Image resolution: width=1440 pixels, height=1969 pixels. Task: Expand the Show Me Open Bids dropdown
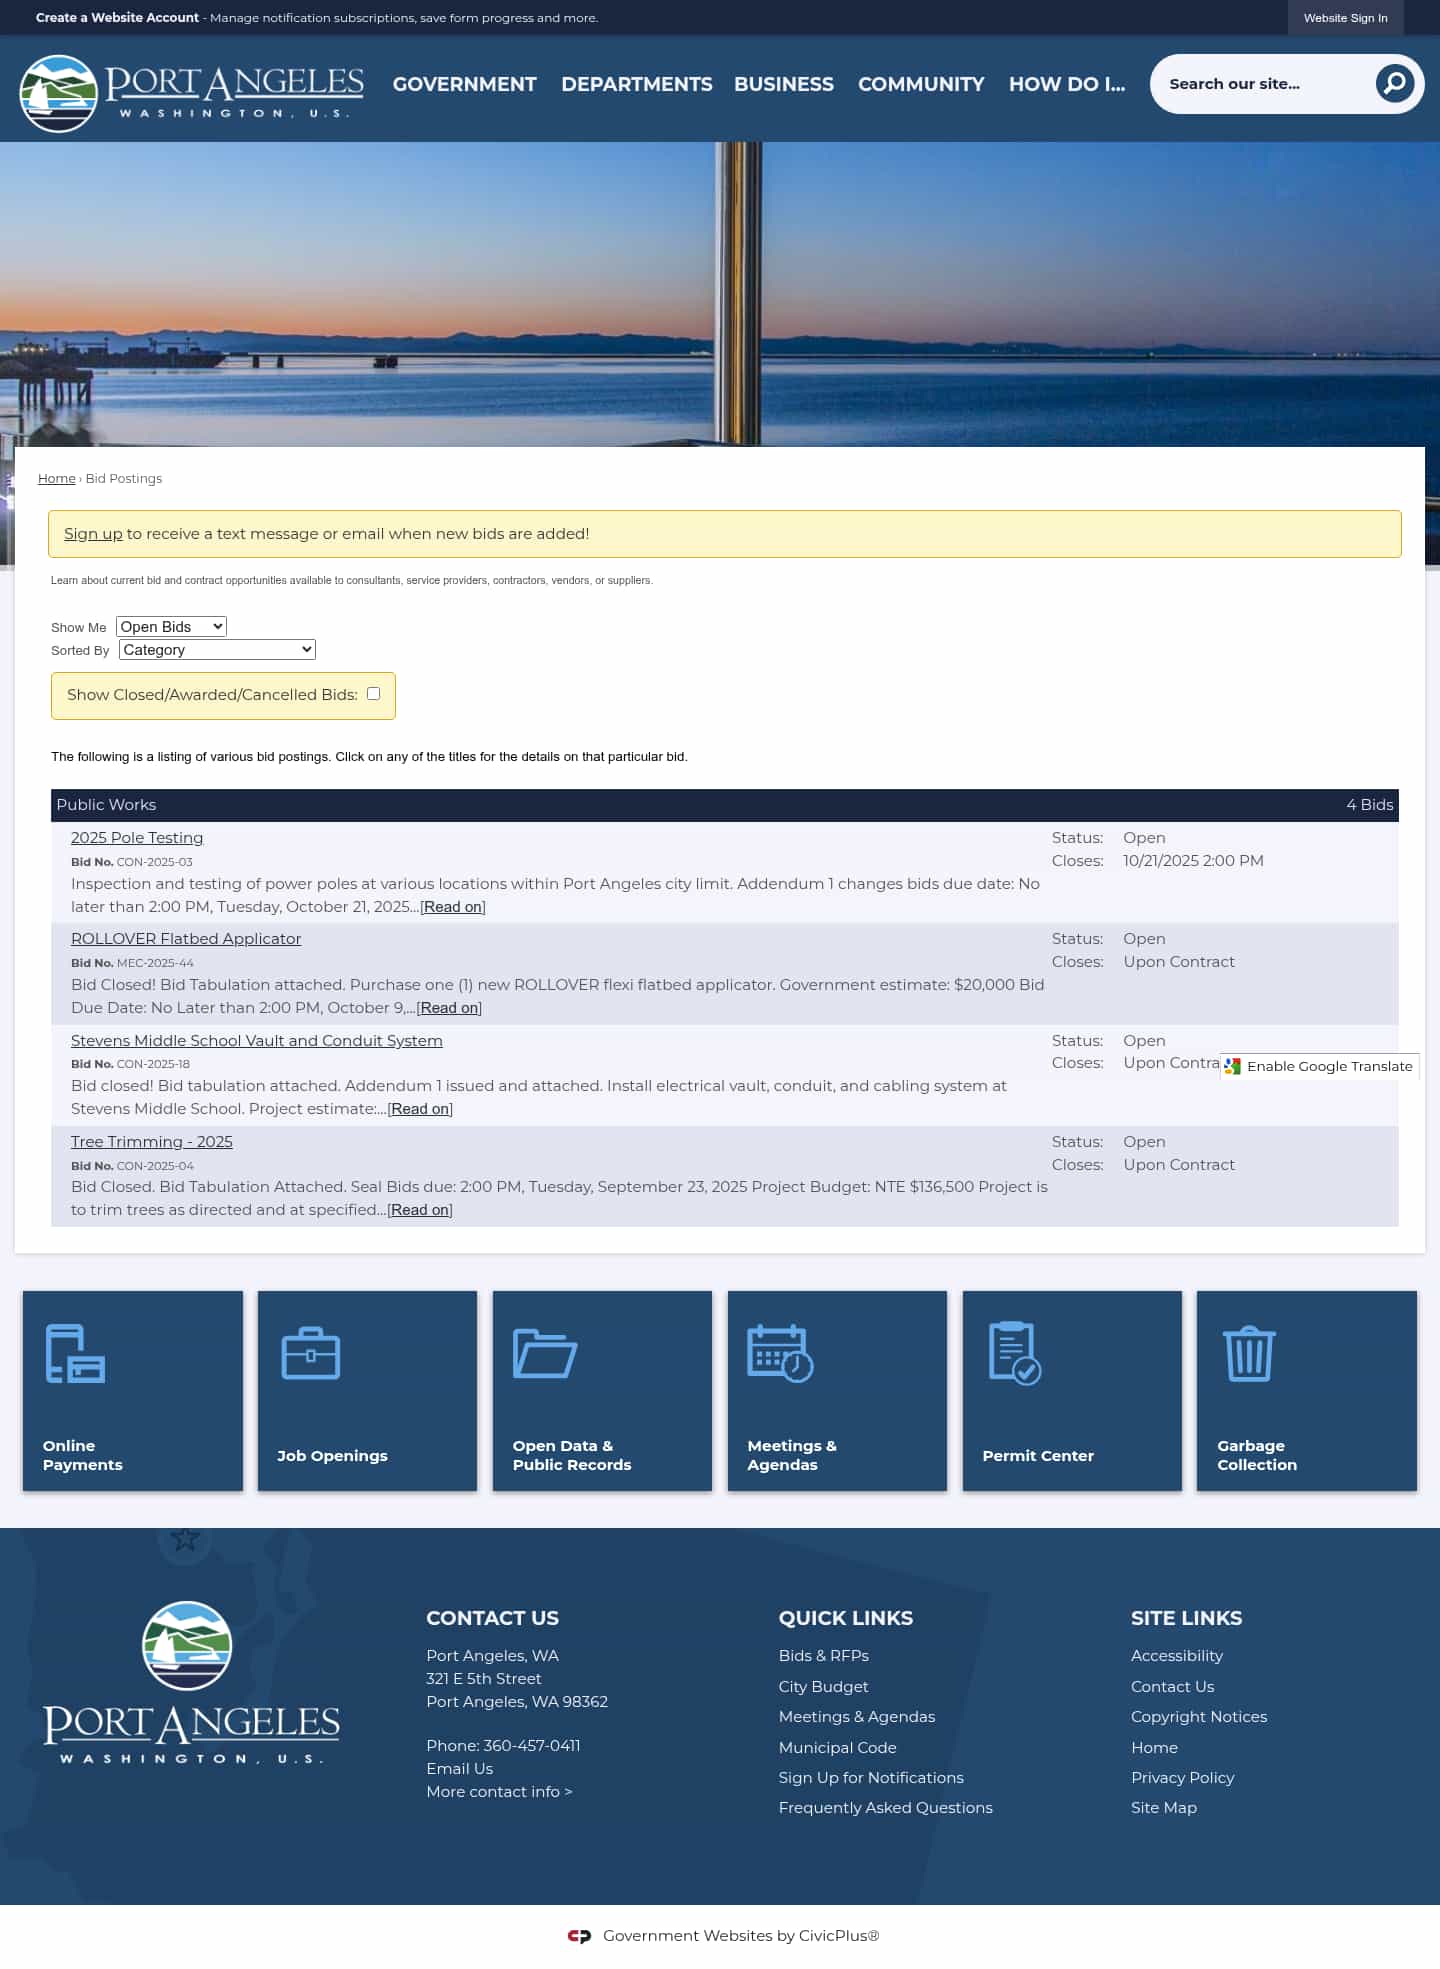point(171,627)
